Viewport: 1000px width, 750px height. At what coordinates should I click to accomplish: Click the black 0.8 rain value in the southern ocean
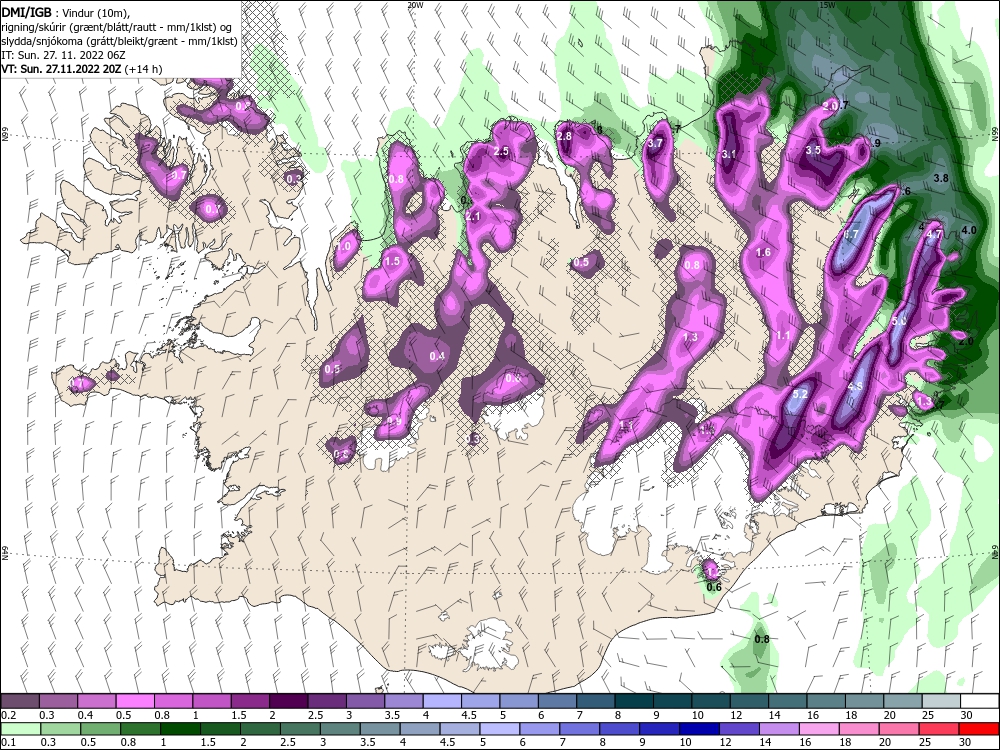pos(761,640)
